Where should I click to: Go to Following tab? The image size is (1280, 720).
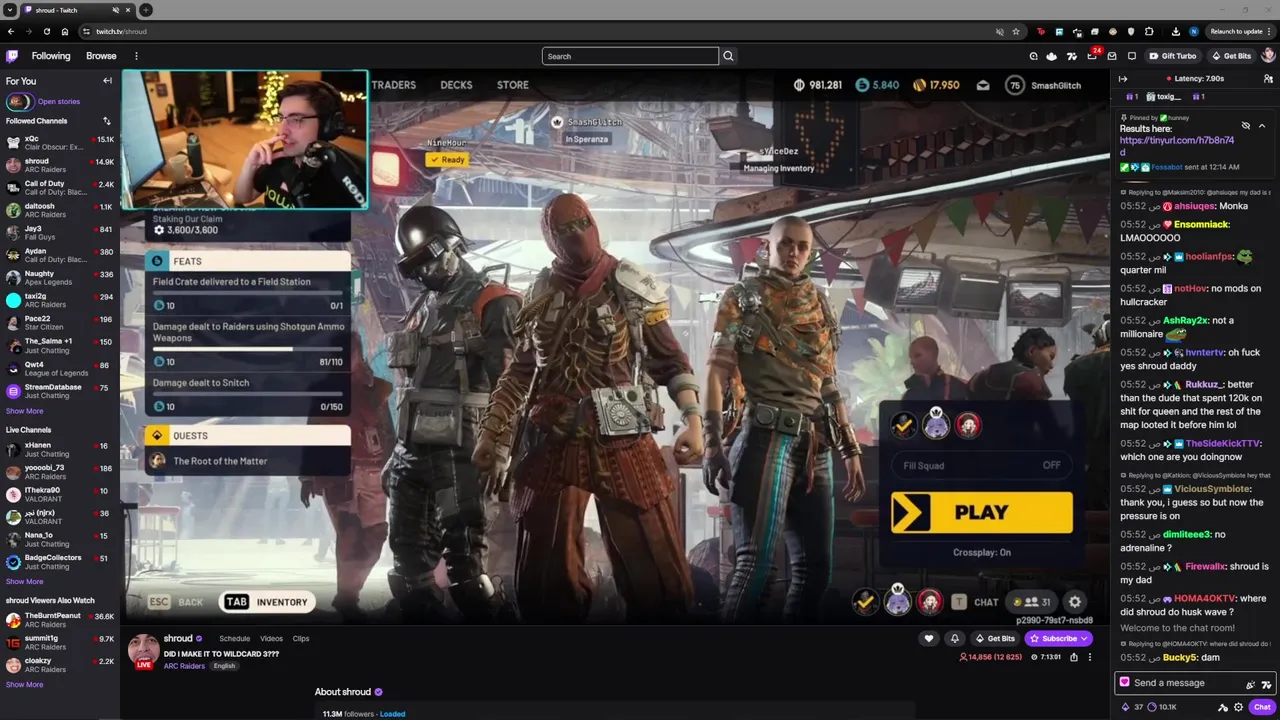51,56
